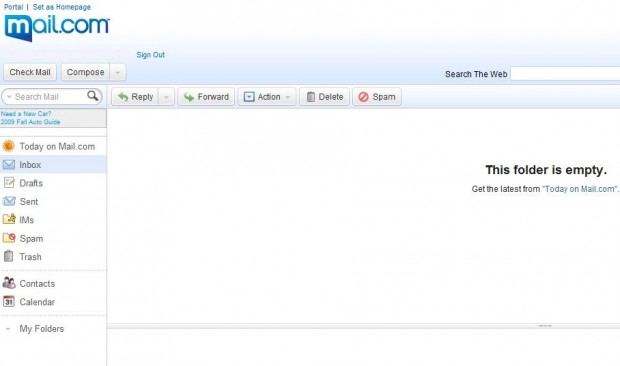The image size is (620, 366).
Task: Click the Sent envelope icon
Action: pyautogui.click(x=9, y=201)
